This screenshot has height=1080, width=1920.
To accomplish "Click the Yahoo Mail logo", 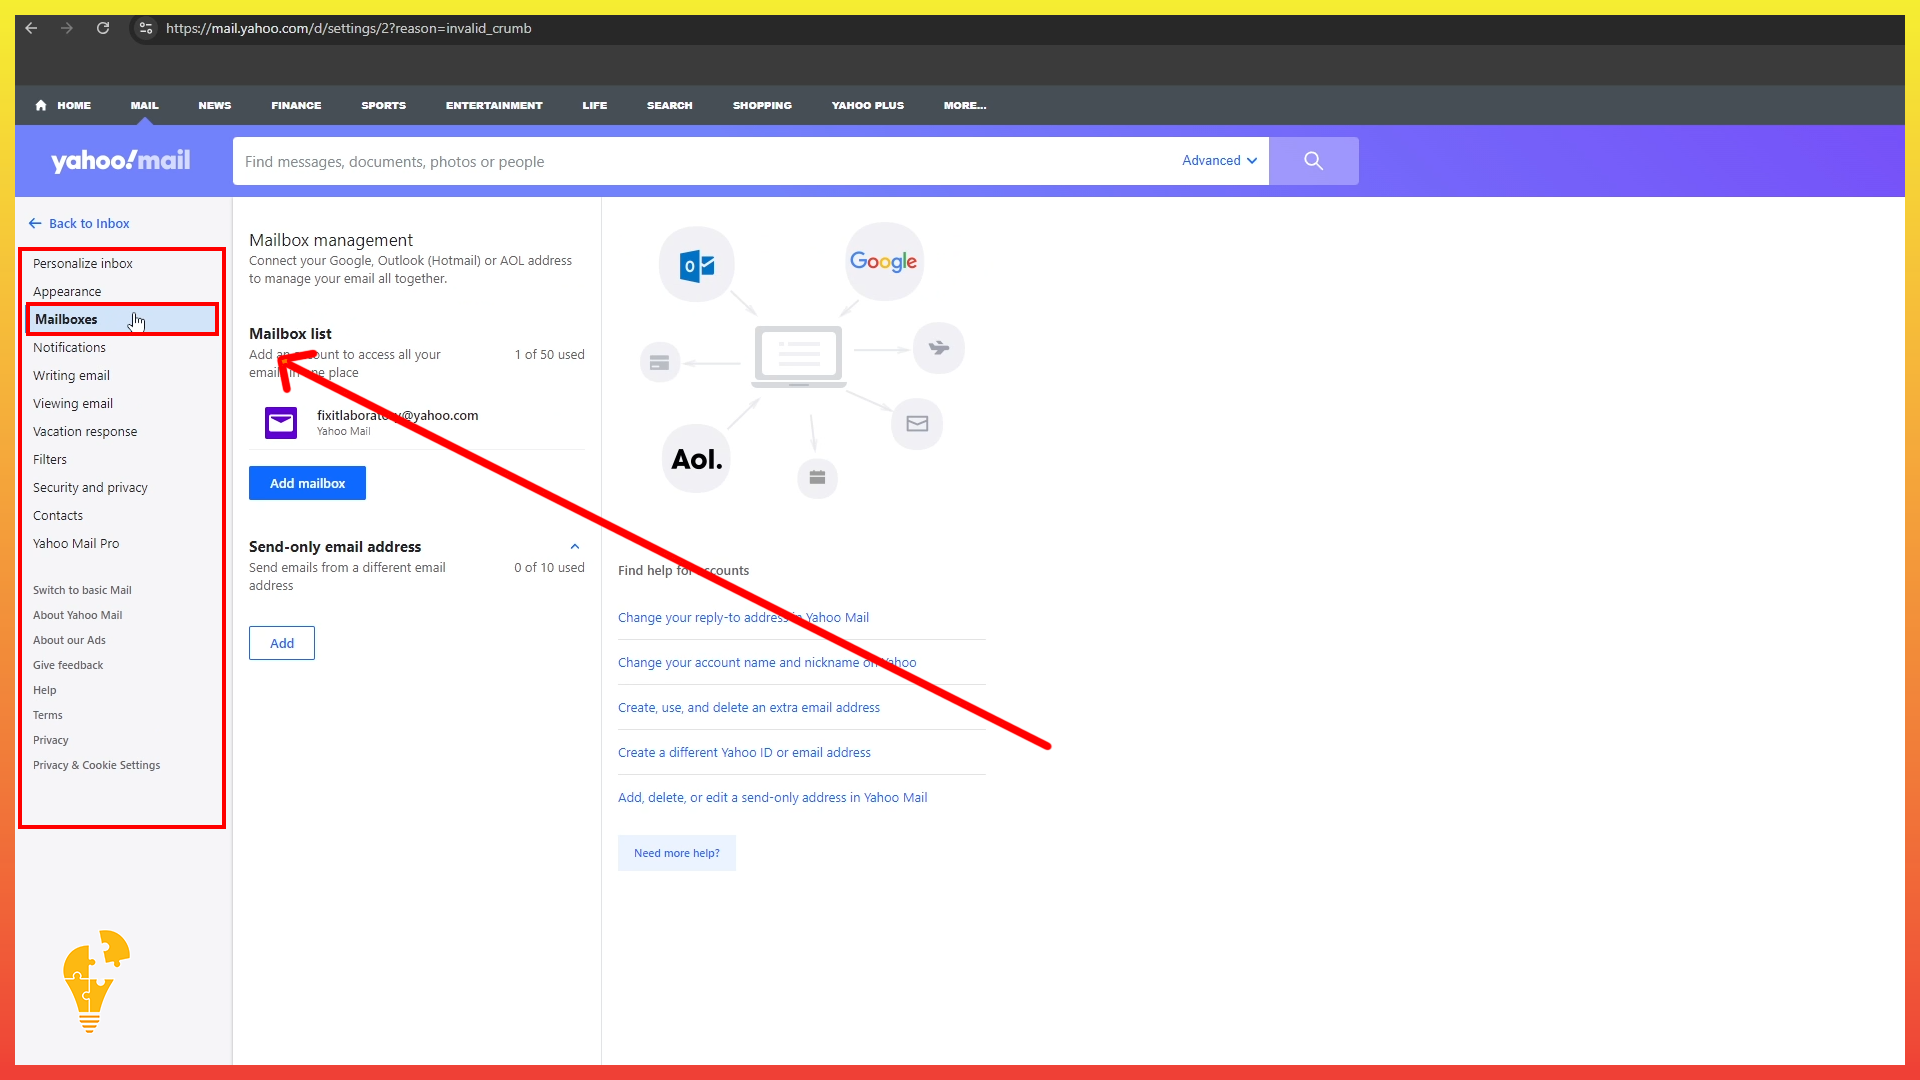I will 121,161.
